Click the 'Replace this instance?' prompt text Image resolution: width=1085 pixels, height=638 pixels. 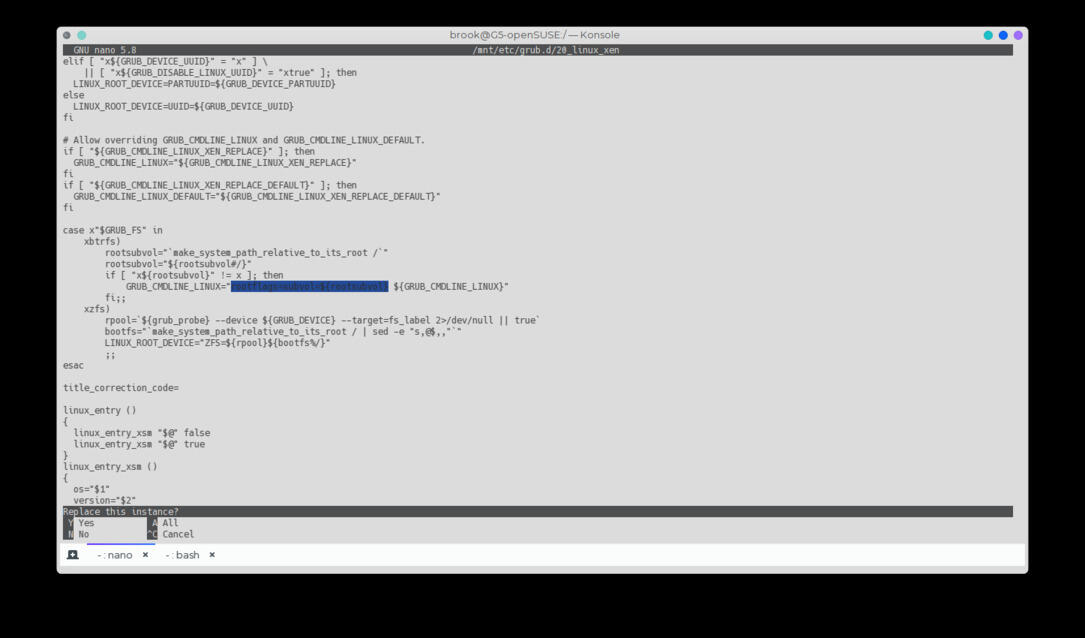point(120,512)
